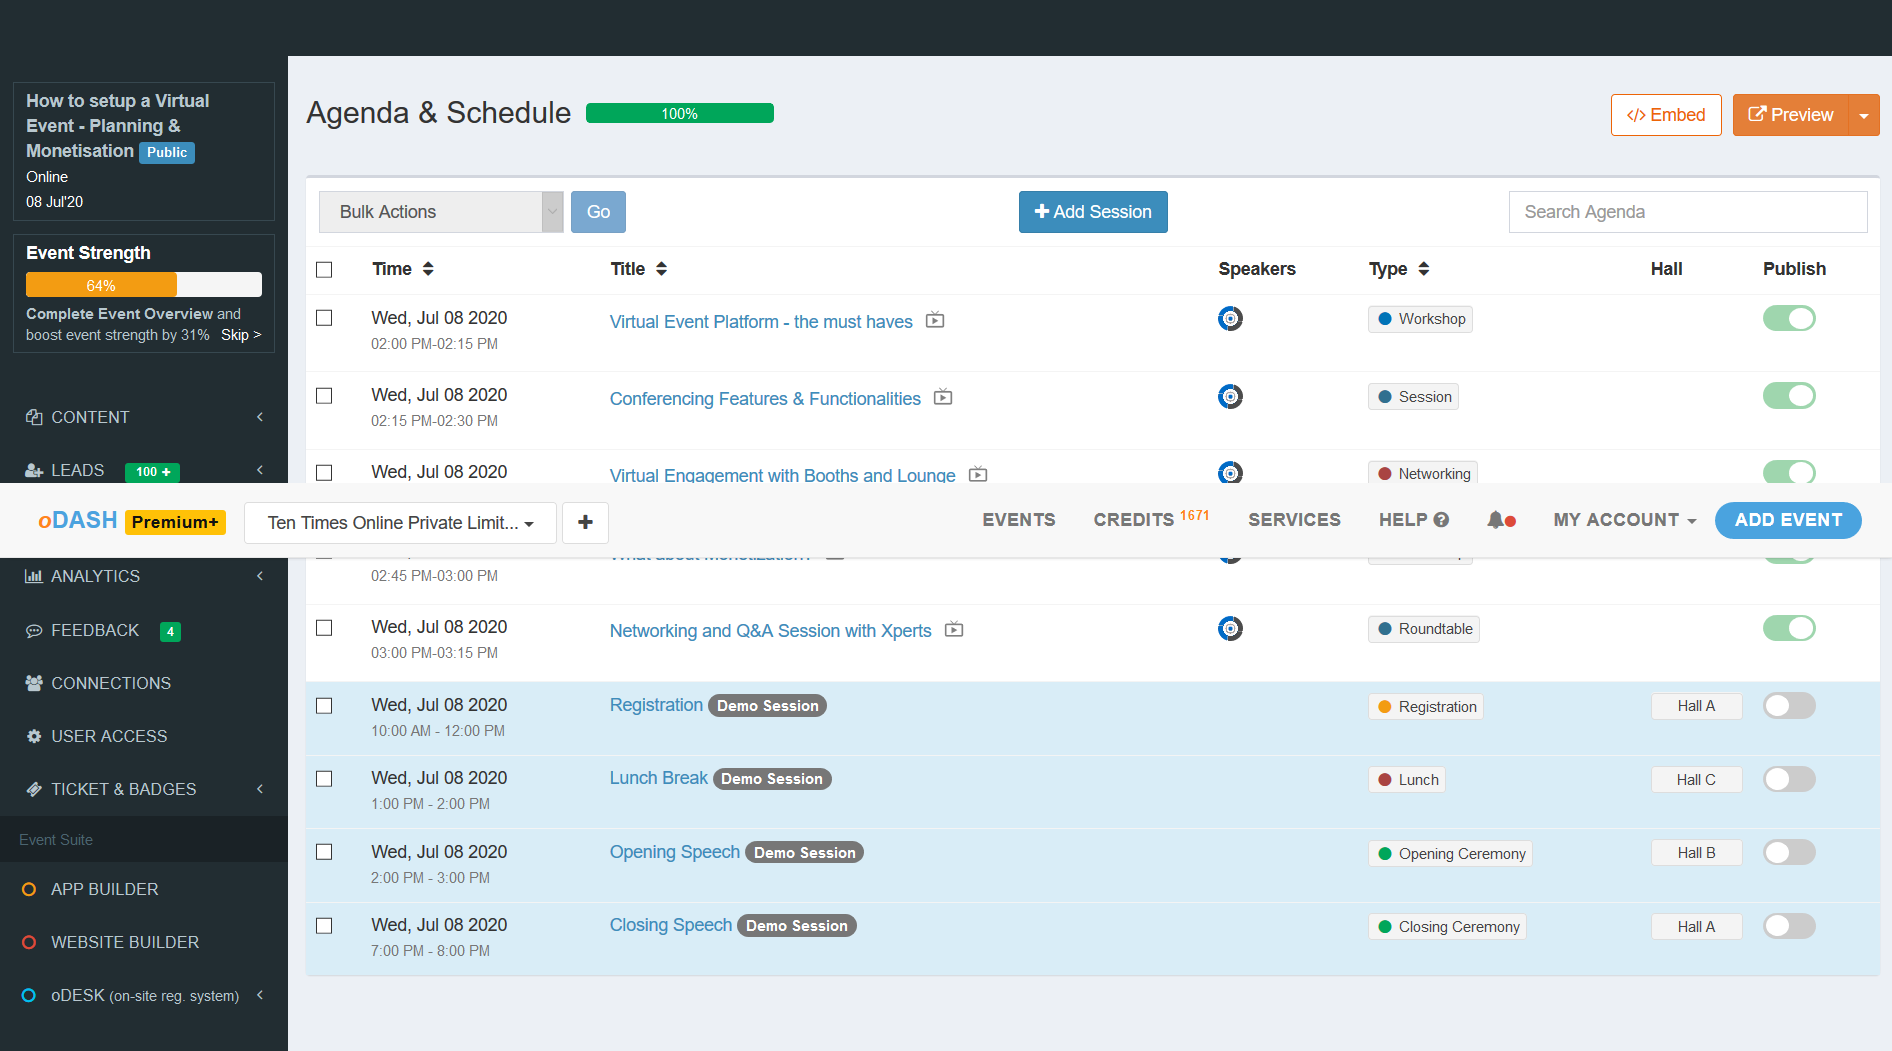
Task: Click the LEADS people icon
Action: tap(34, 470)
